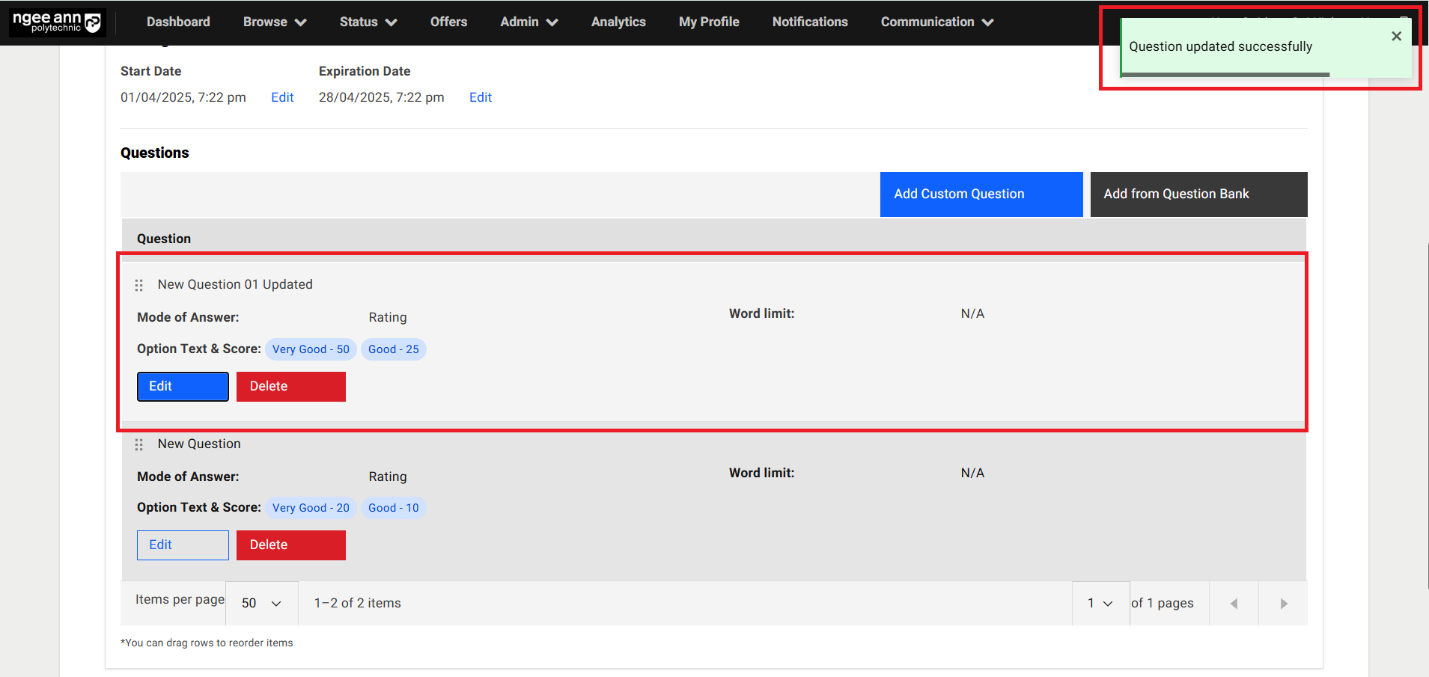Open the Dashboard page
This screenshot has width=1429, height=677.
(178, 22)
